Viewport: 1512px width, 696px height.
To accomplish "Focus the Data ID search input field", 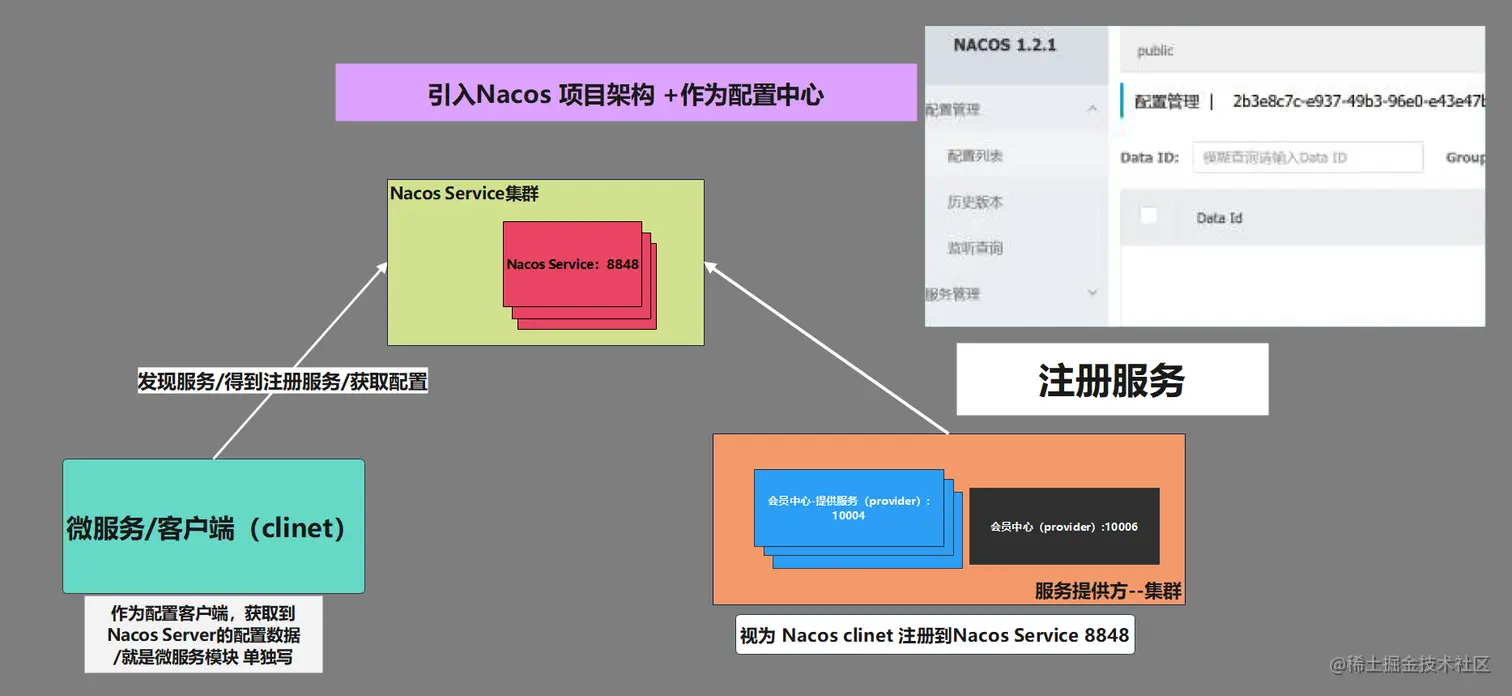I will [x=1307, y=158].
